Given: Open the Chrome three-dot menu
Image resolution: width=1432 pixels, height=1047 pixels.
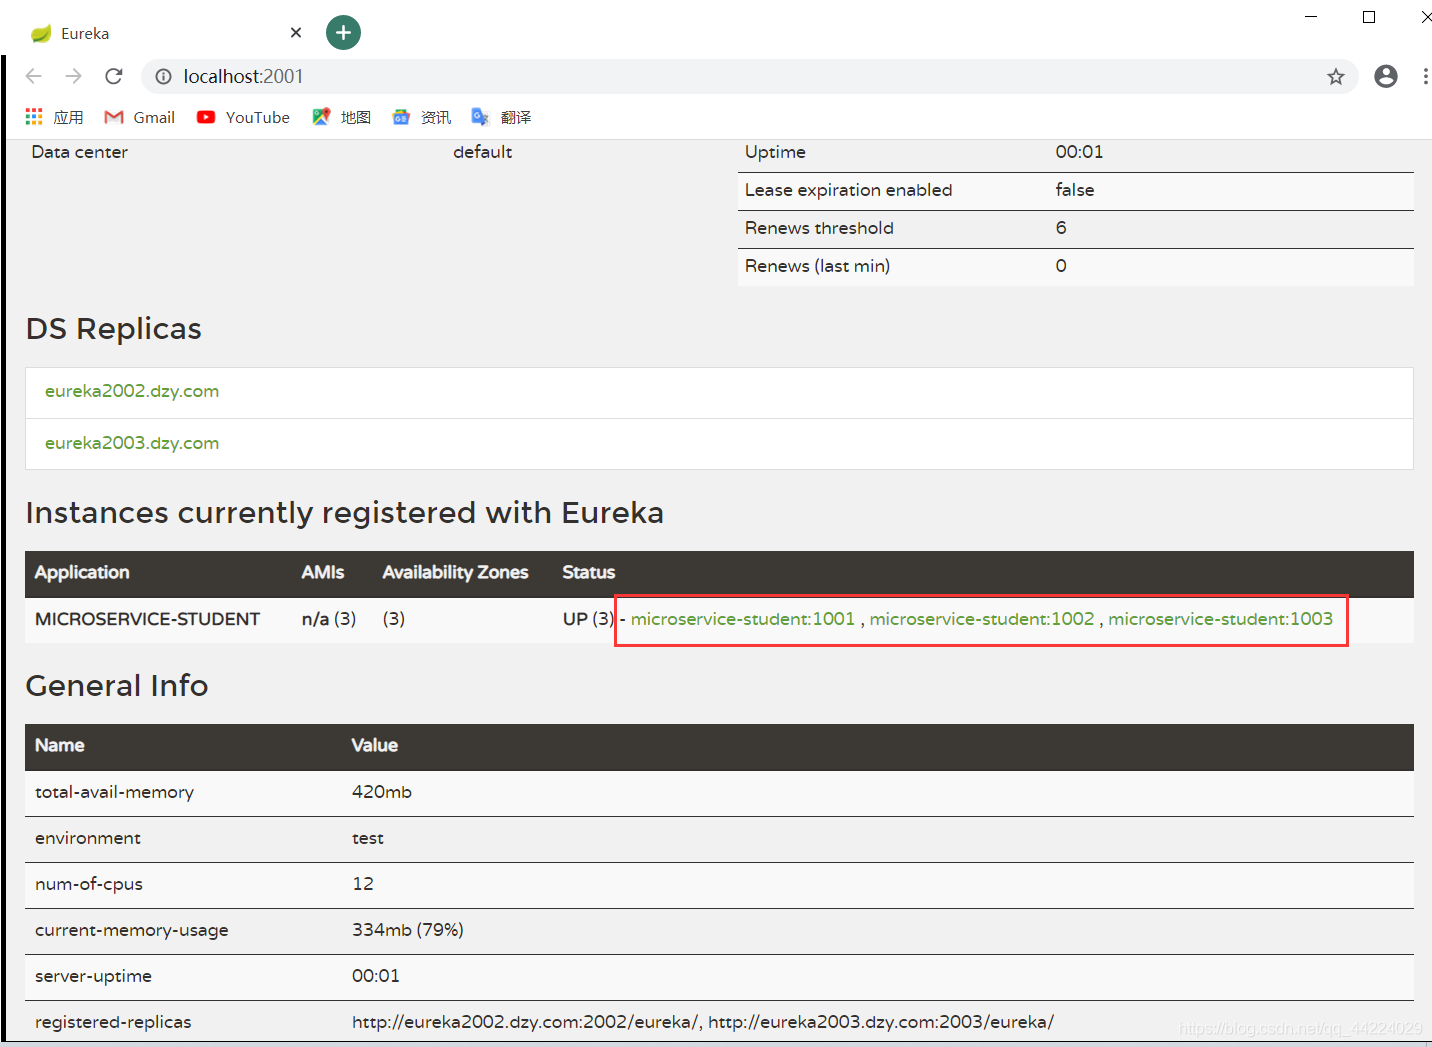Looking at the screenshot, I should pyautogui.click(x=1425, y=76).
